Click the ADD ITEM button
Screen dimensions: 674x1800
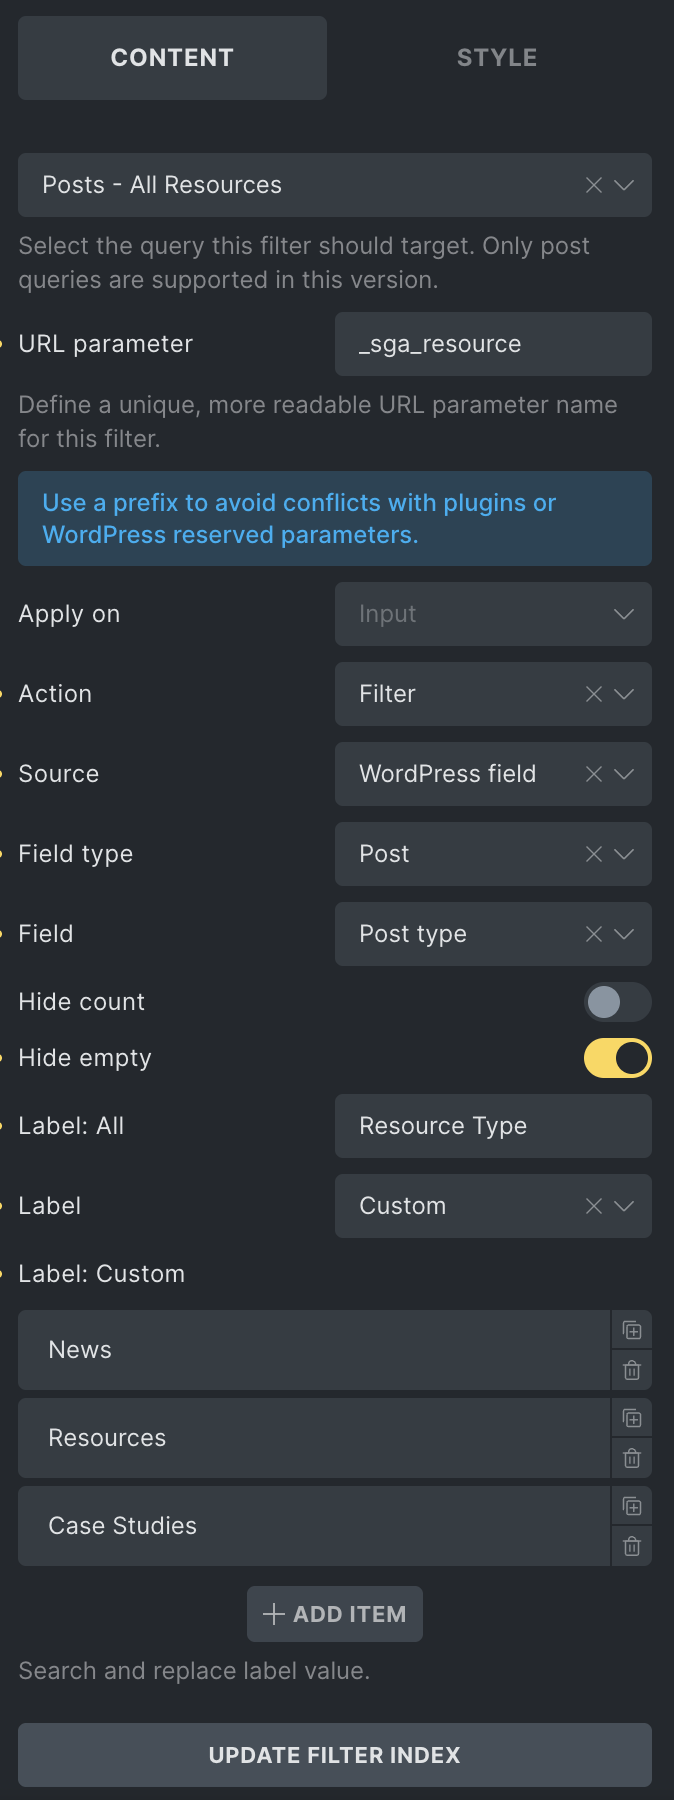point(334,1614)
